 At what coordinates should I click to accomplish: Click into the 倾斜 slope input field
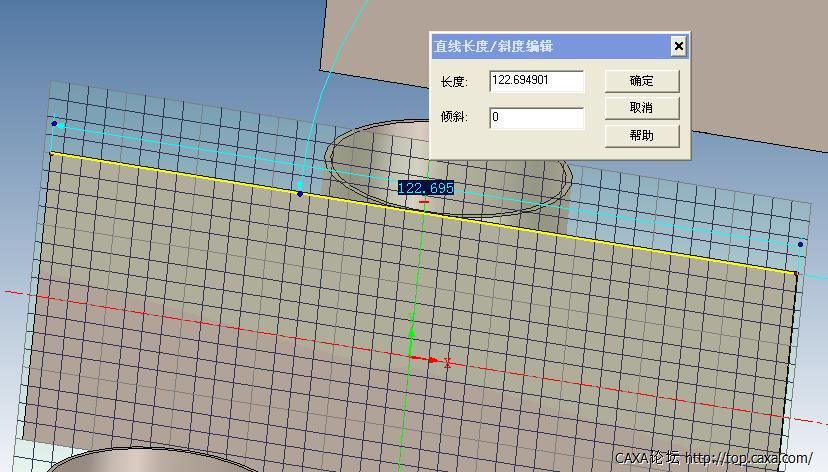pos(536,118)
